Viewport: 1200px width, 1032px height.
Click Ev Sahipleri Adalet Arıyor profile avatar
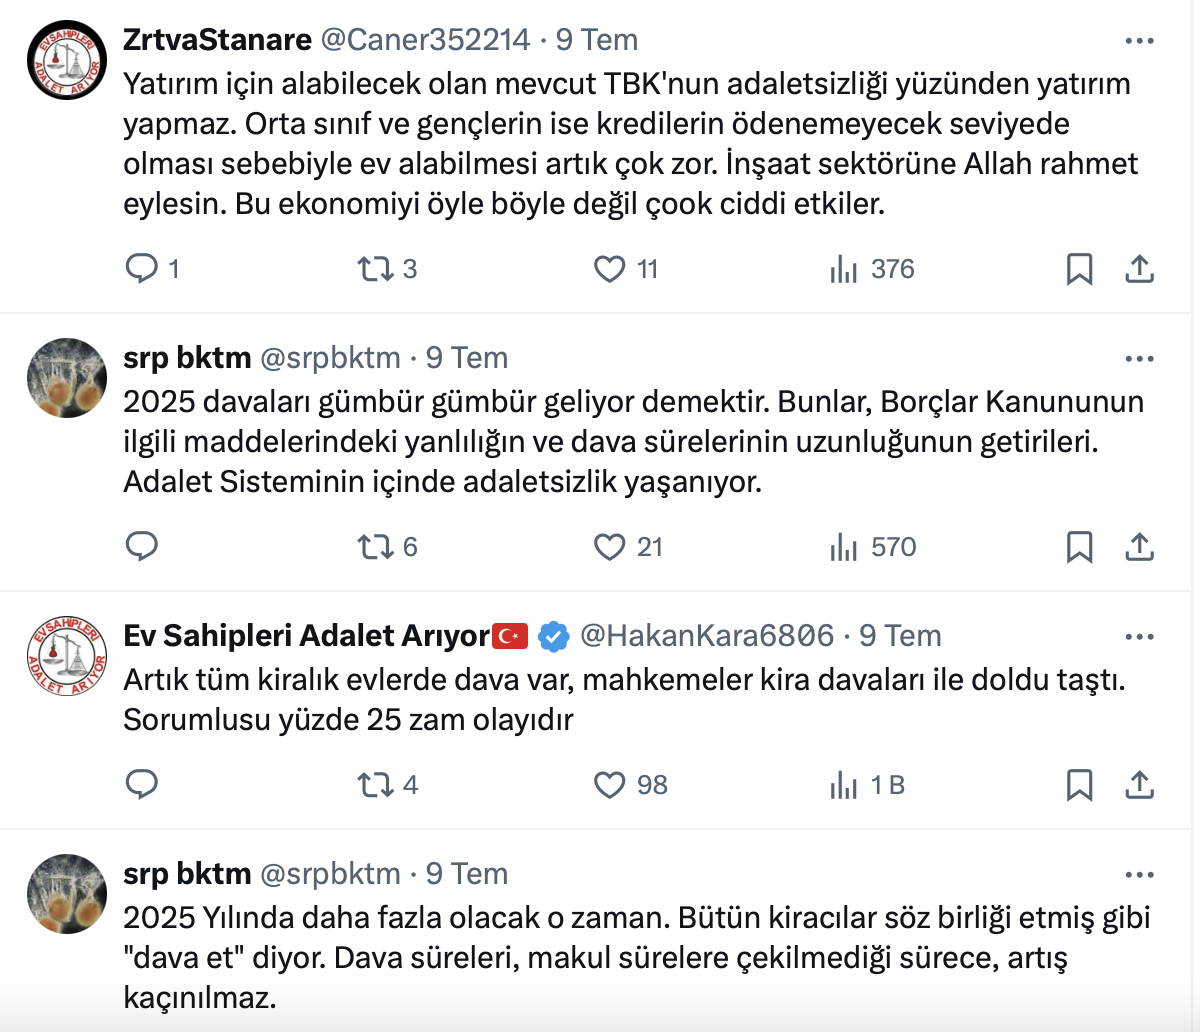point(66,656)
